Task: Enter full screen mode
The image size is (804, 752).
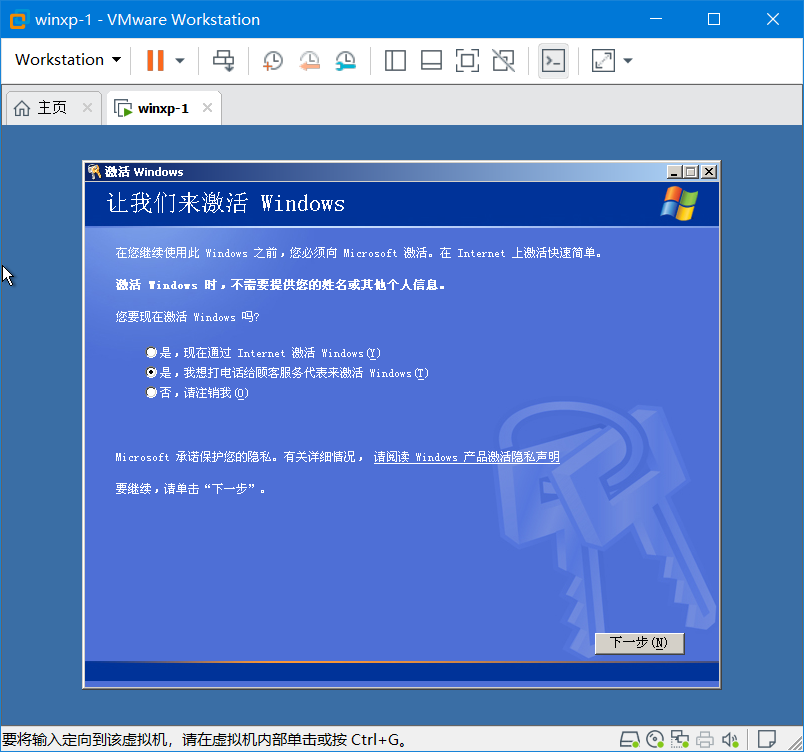Action: point(467,60)
